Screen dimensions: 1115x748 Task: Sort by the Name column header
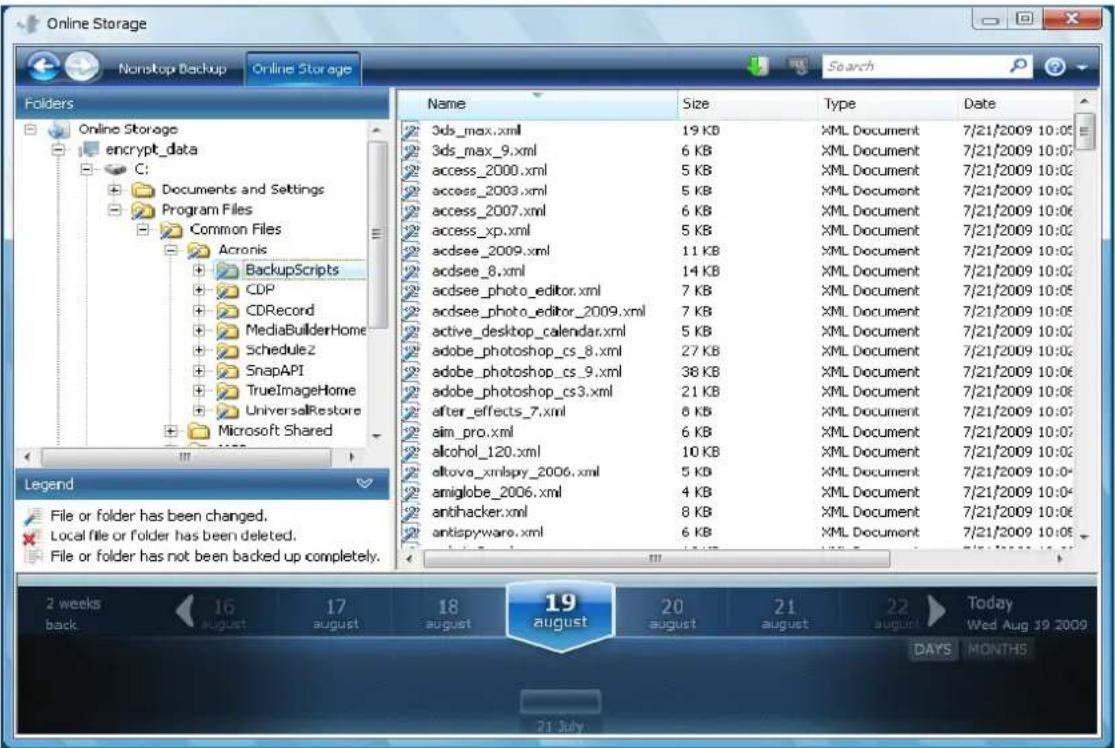tap(538, 104)
